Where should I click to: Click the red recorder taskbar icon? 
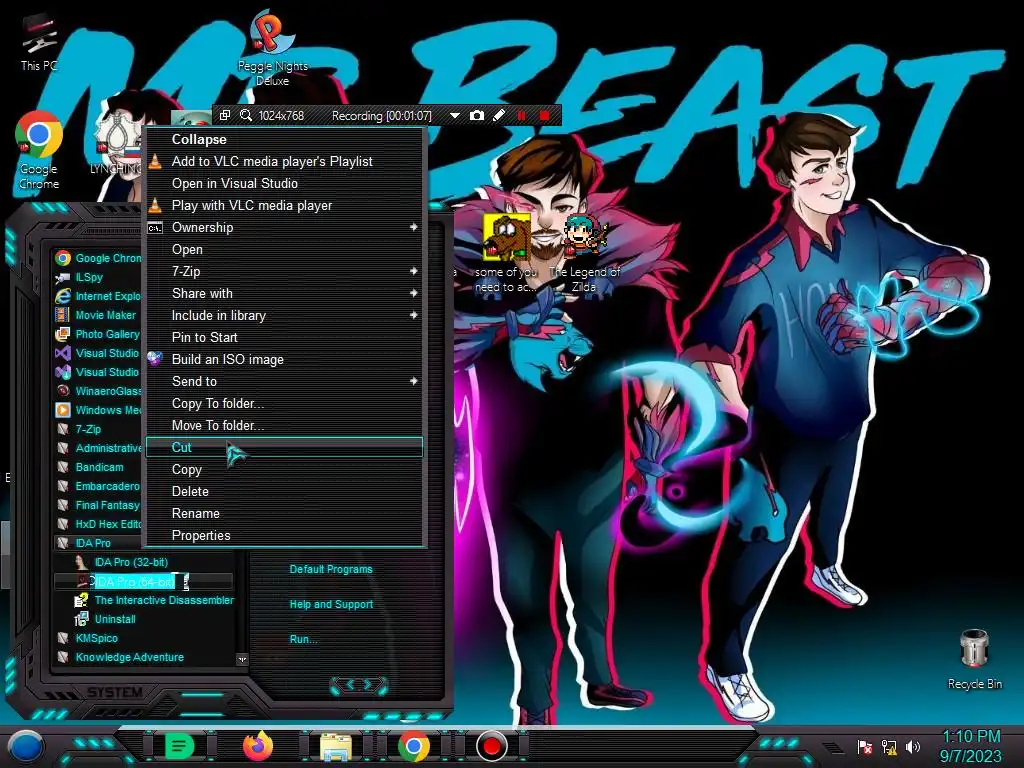coord(492,746)
